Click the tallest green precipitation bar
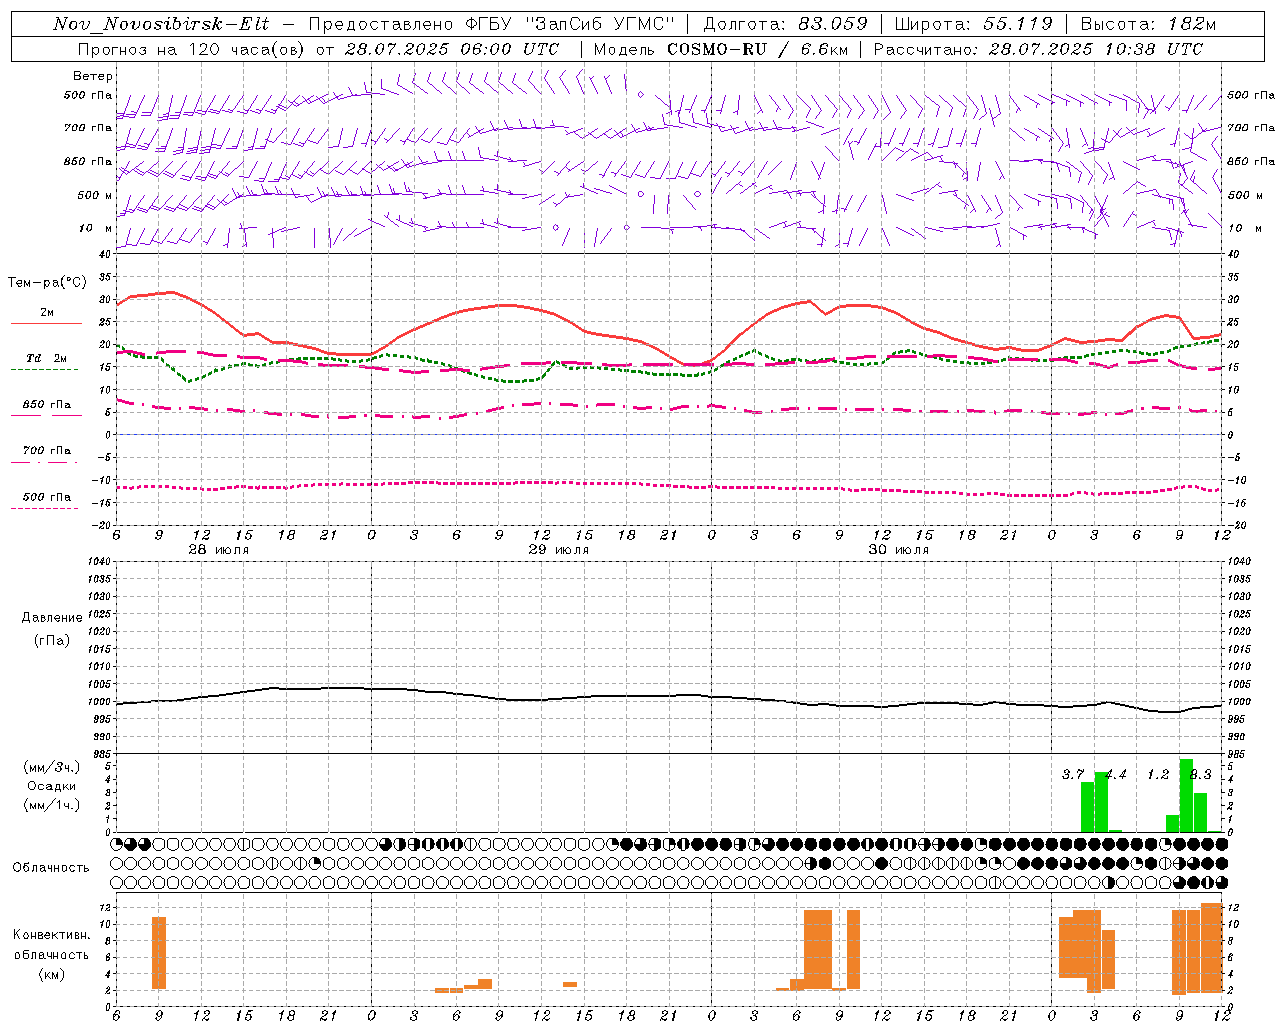1280x1024 pixels. pos(1187,796)
